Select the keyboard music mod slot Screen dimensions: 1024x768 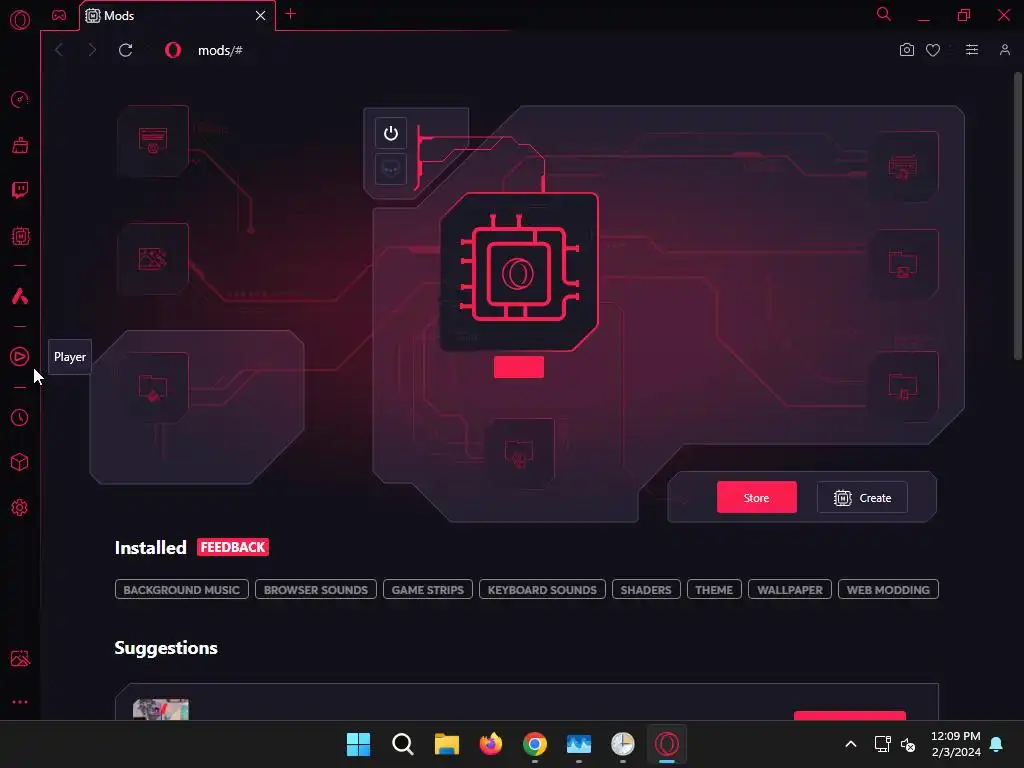(x=903, y=167)
